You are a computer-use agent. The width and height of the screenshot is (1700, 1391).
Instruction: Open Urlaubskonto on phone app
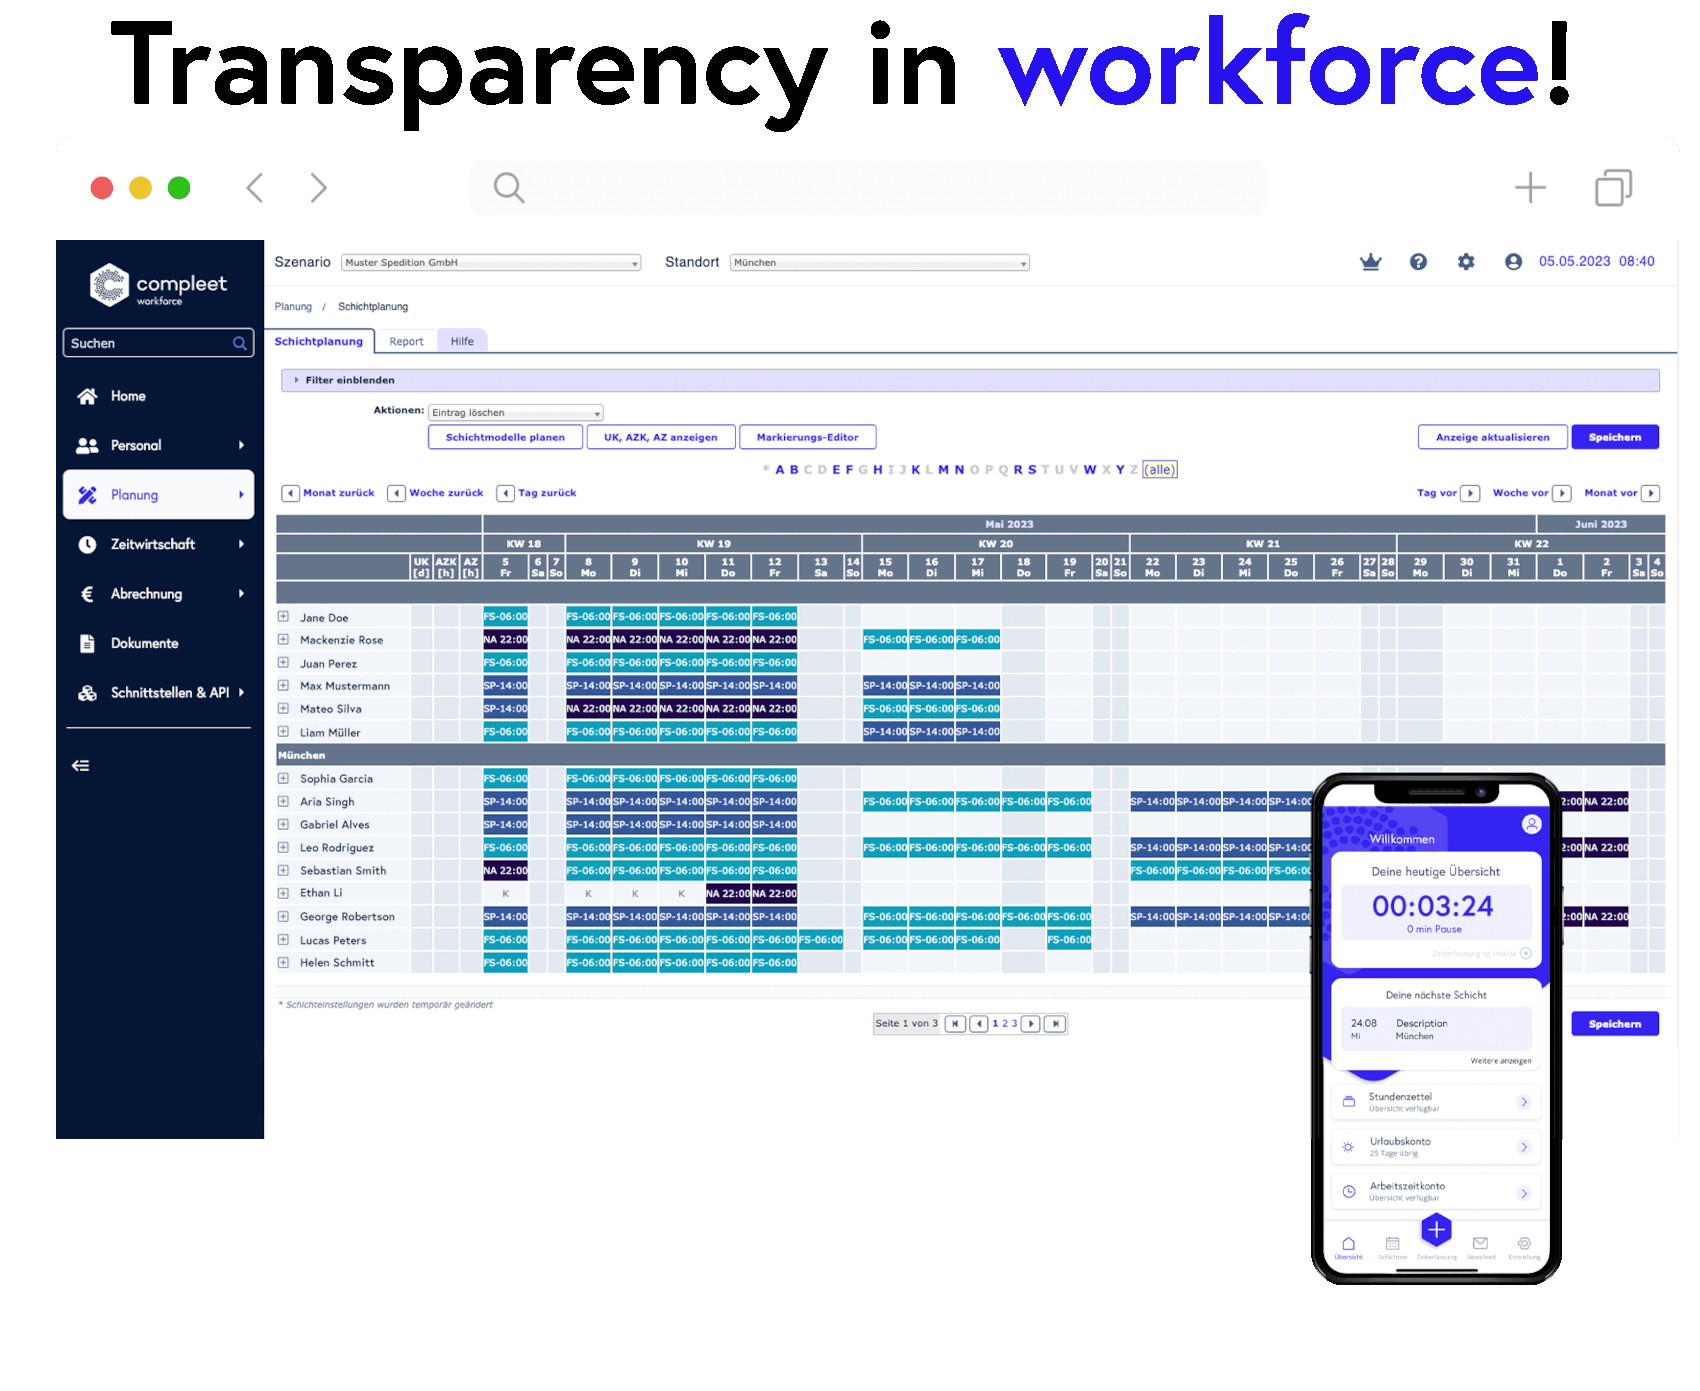pos(1436,1147)
